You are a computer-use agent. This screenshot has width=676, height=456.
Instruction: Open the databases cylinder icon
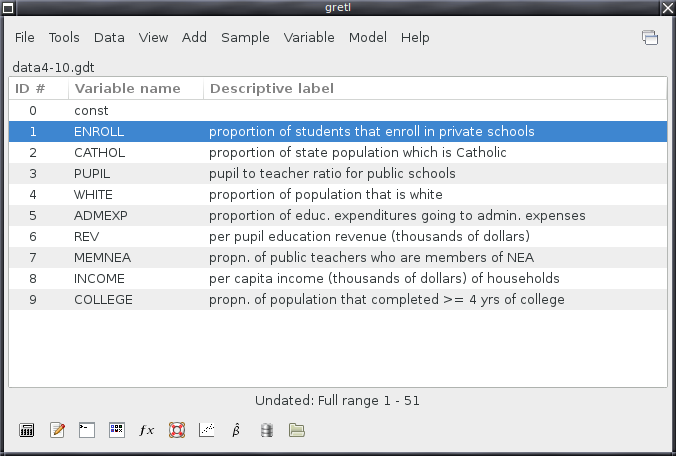click(266, 430)
